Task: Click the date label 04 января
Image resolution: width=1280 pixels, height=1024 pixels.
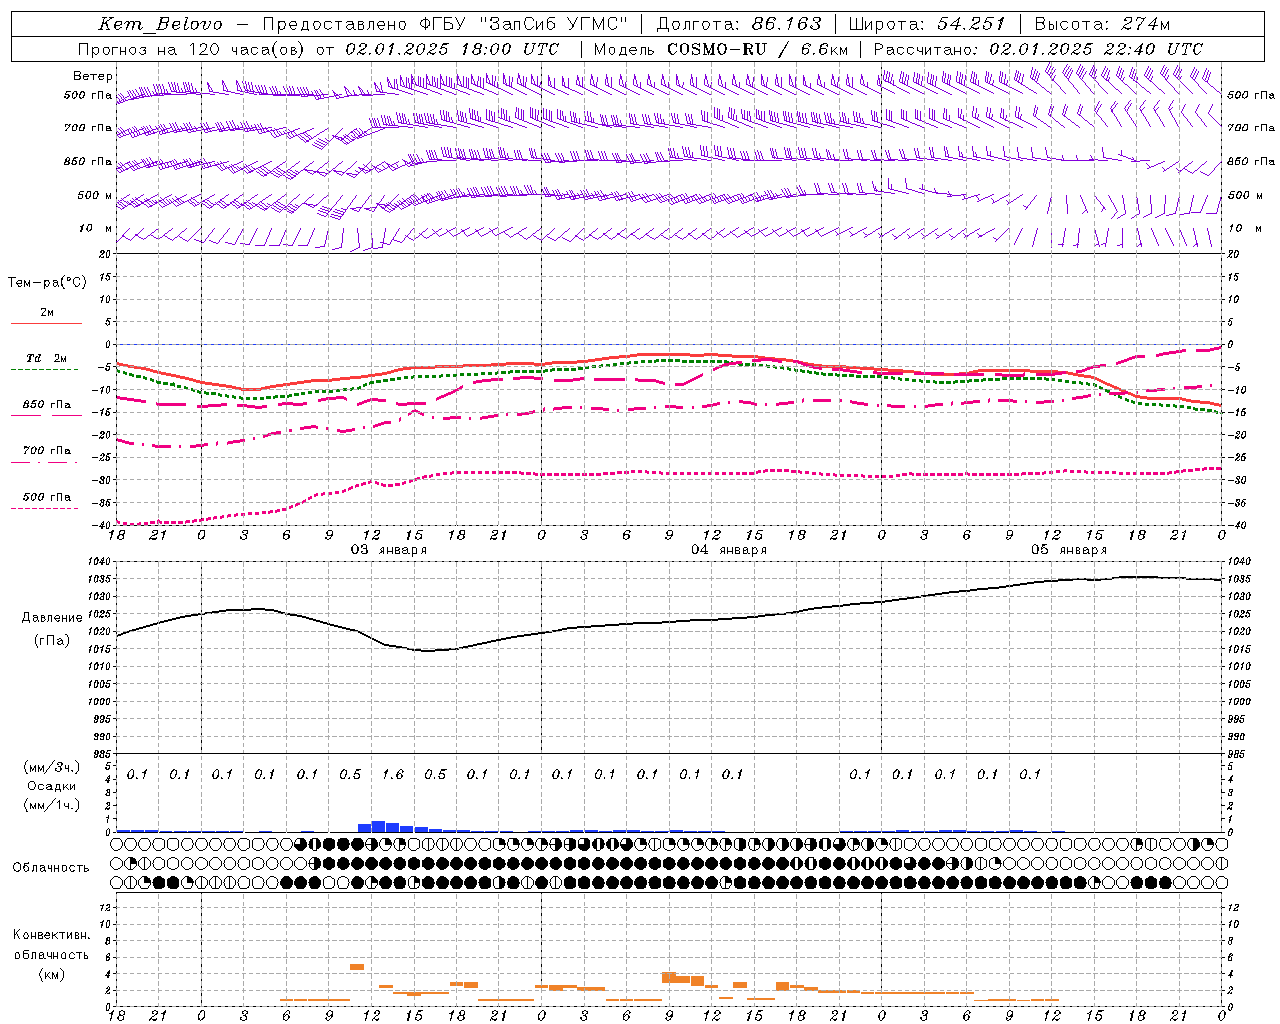Action: click(x=729, y=550)
